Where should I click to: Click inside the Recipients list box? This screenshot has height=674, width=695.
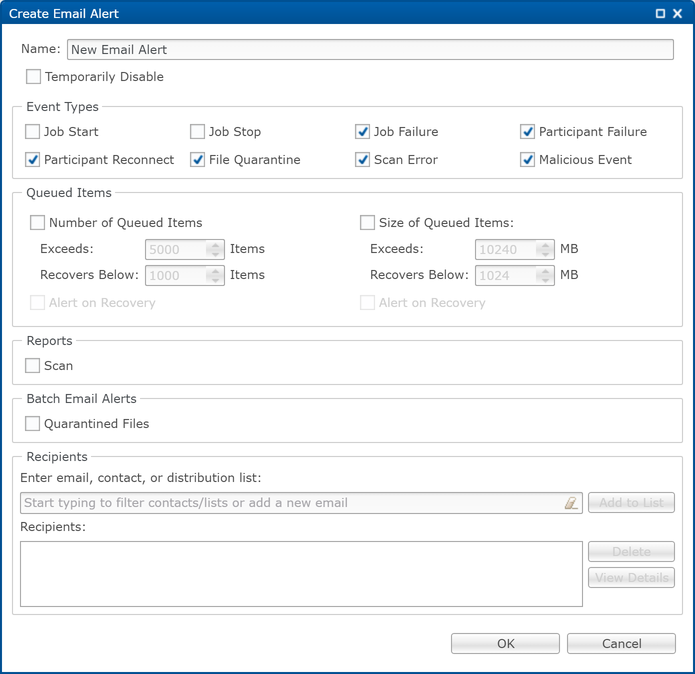tap(301, 574)
